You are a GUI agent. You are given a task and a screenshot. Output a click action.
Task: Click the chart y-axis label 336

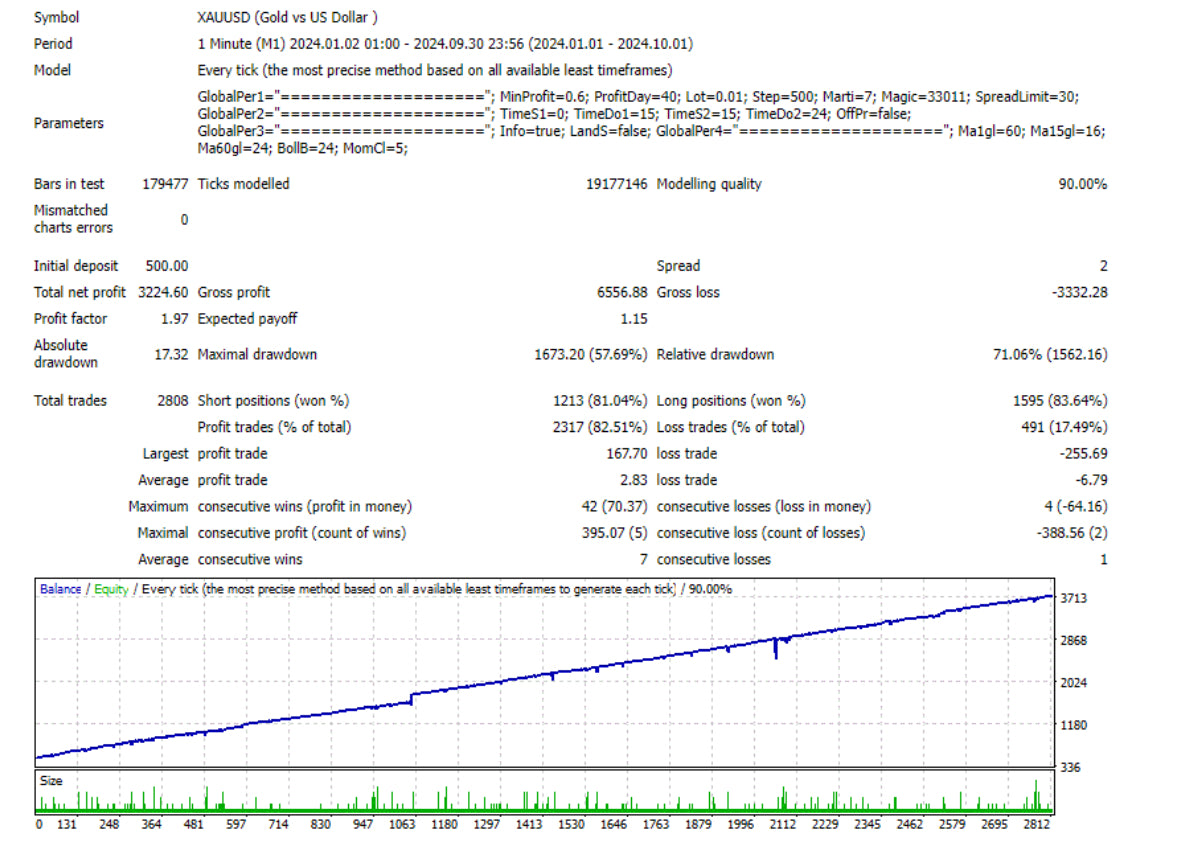click(1070, 767)
